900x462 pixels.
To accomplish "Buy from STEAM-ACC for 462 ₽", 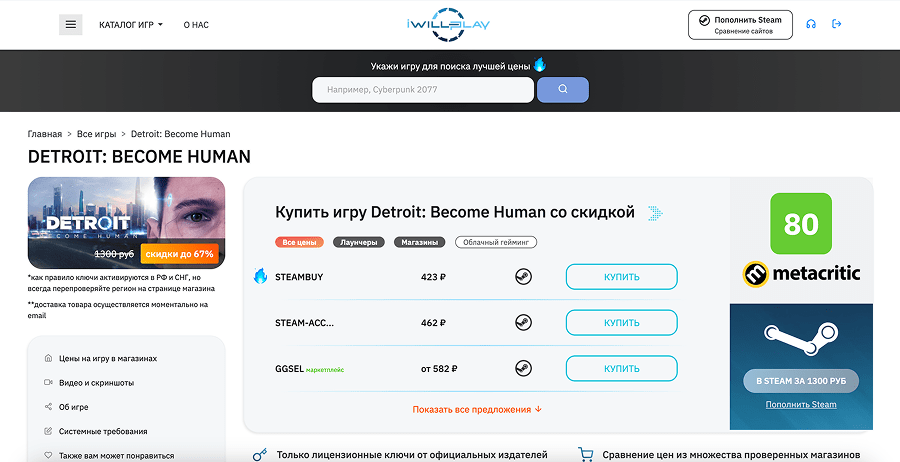I will (x=622, y=323).
